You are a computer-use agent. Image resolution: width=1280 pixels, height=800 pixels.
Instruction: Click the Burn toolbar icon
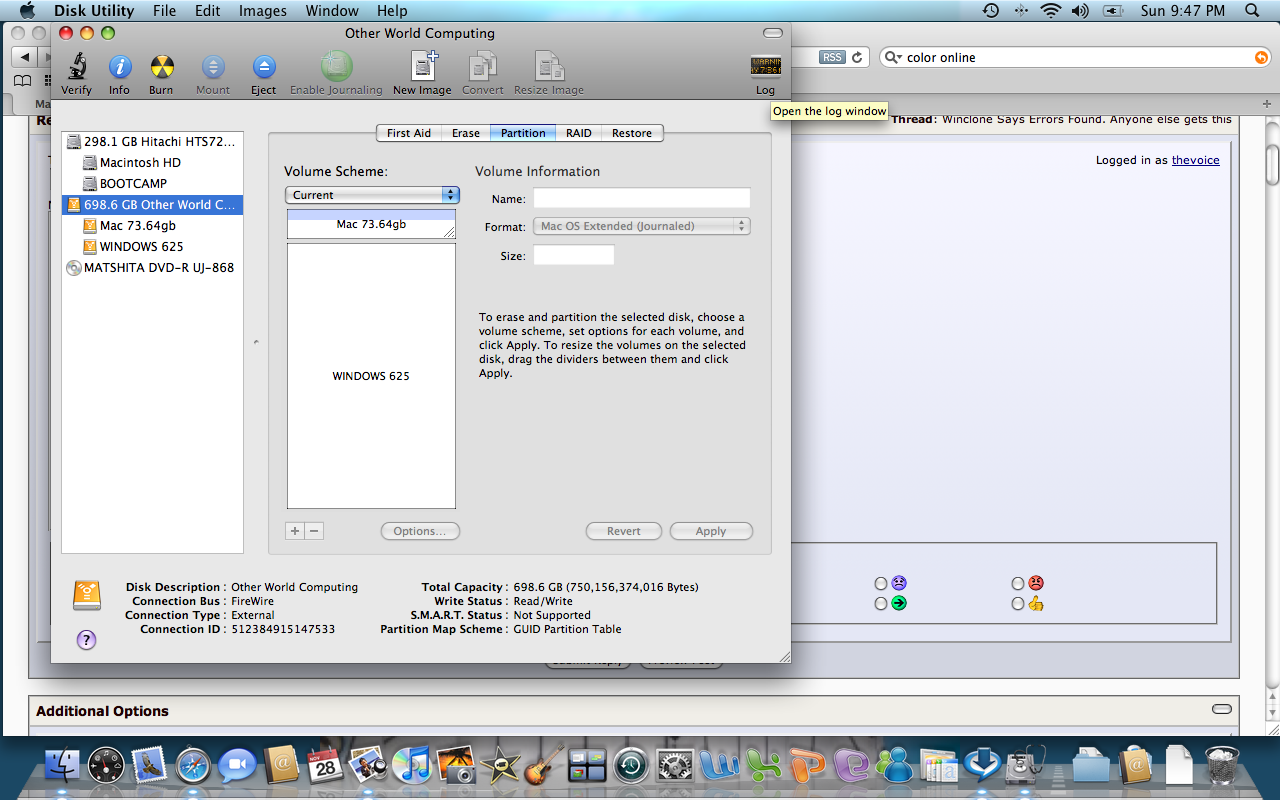[x=161, y=67]
